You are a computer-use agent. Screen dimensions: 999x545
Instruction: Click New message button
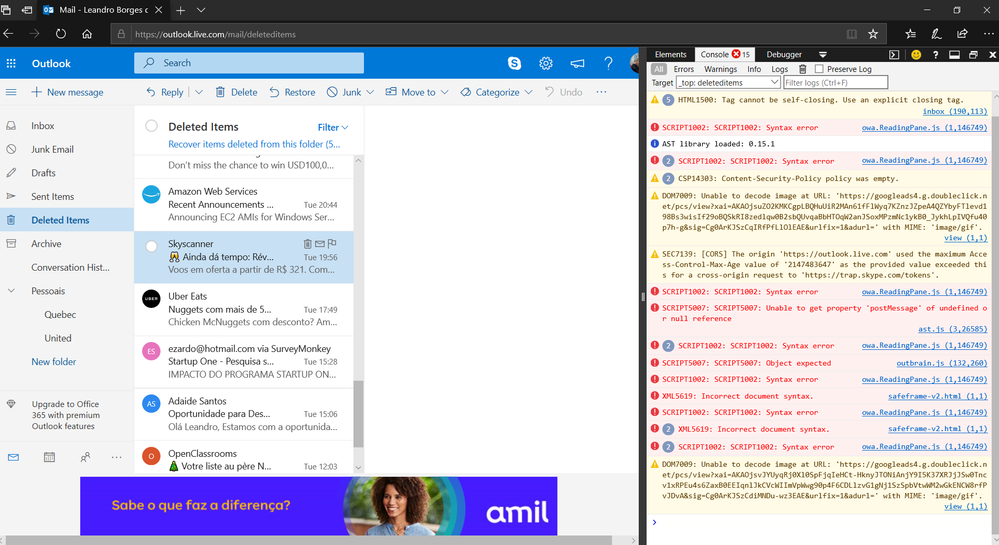click(x=67, y=92)
